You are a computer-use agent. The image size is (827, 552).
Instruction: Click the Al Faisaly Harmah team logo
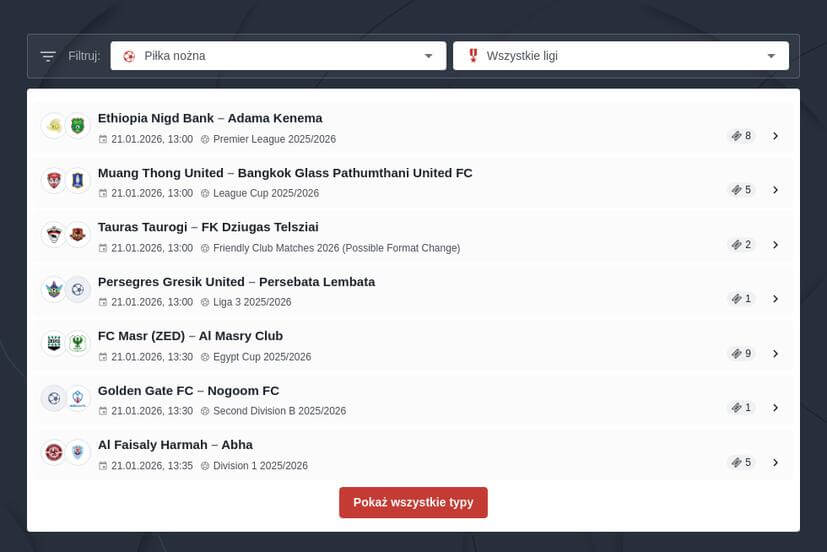pyautogui.click(x=53, y=452)
